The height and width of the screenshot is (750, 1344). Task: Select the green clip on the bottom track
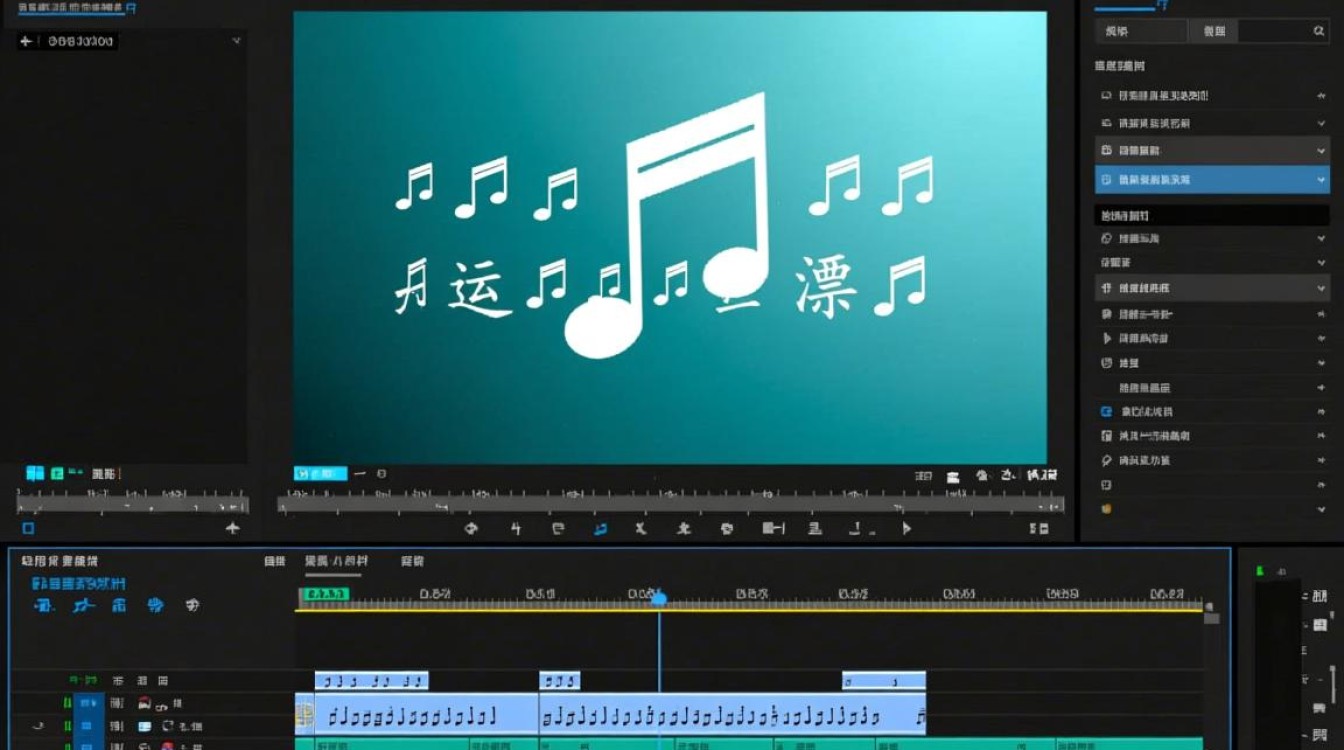point(749,744)
